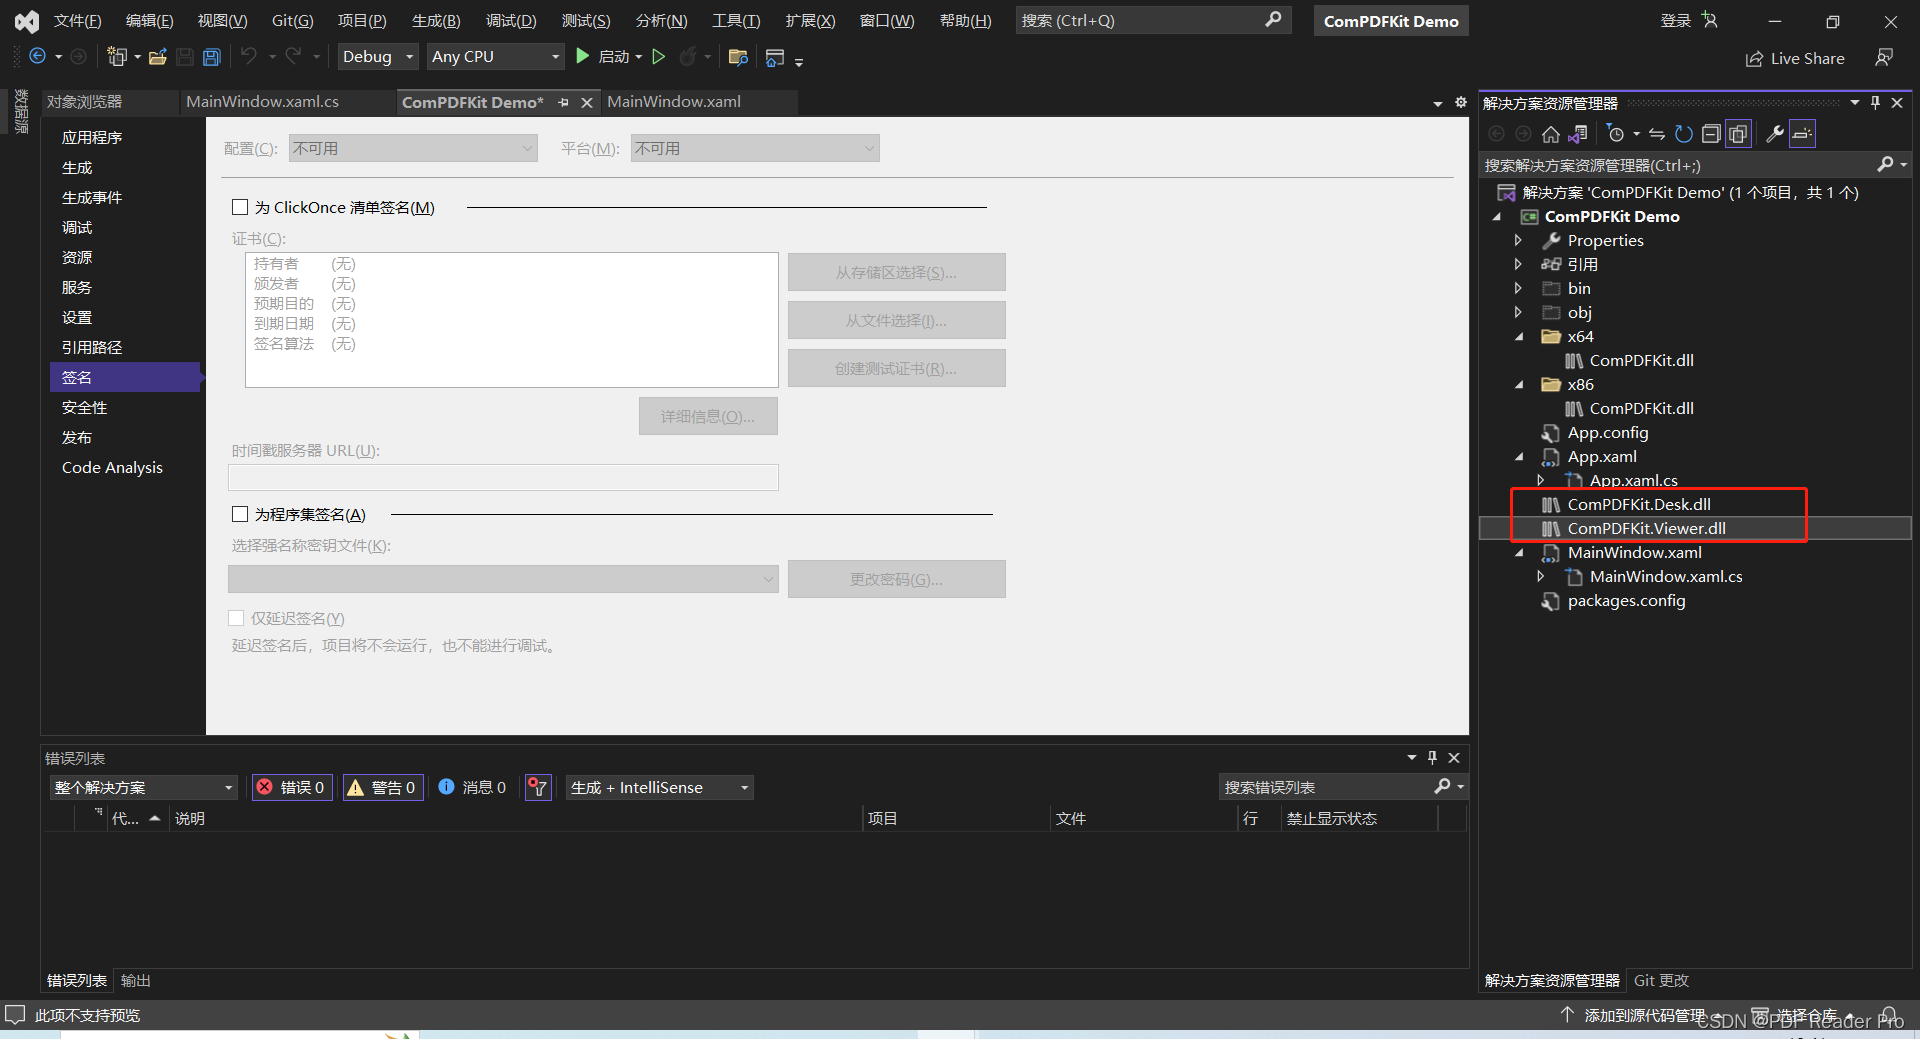Click the search magnifier in Solution Explorer search

point(1885,165)
